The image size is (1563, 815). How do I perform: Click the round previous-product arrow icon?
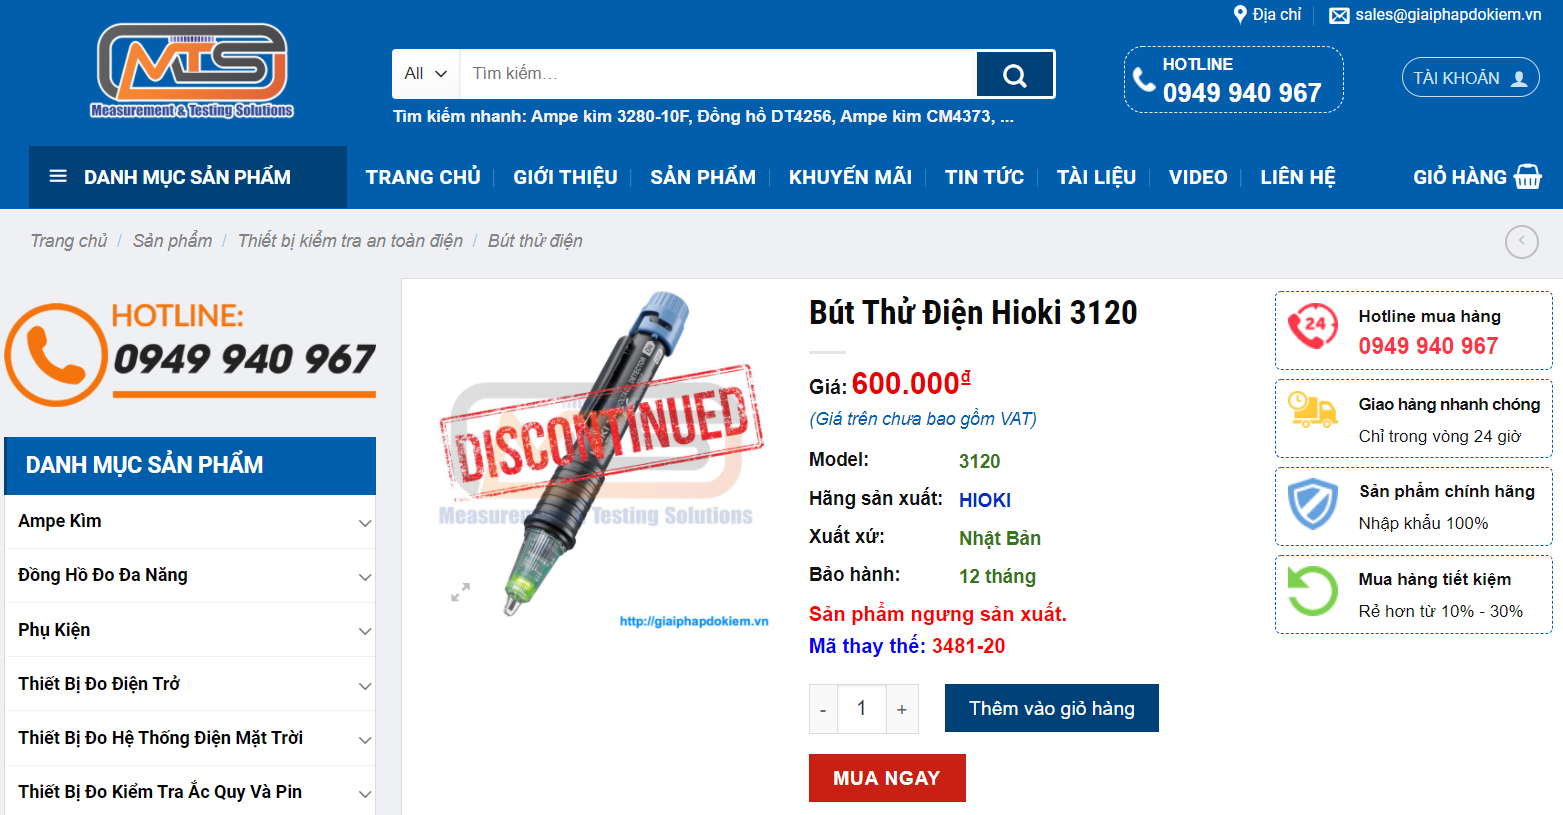click(1521, 241)
